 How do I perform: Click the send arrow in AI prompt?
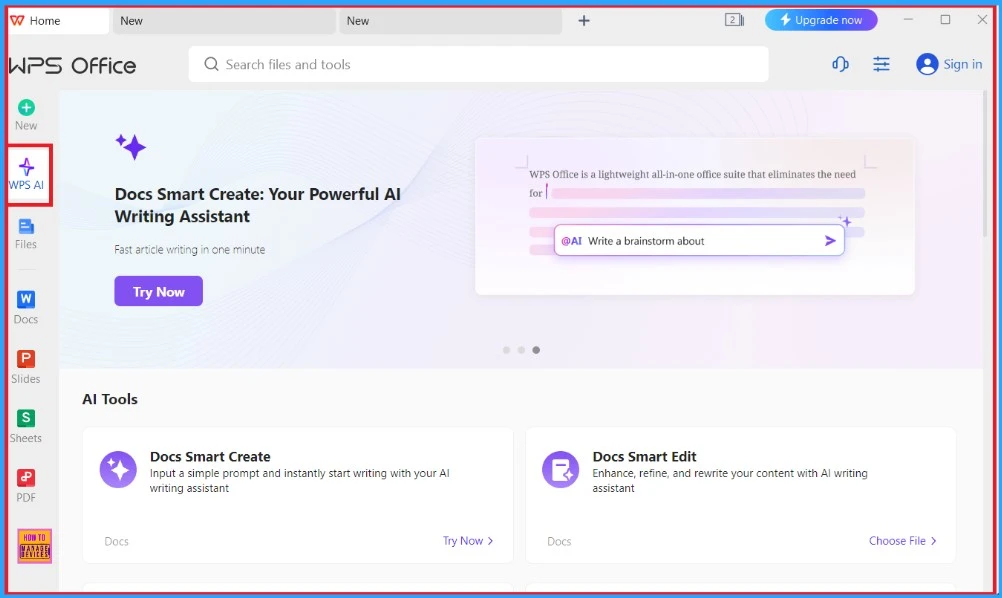coord(829,241)
